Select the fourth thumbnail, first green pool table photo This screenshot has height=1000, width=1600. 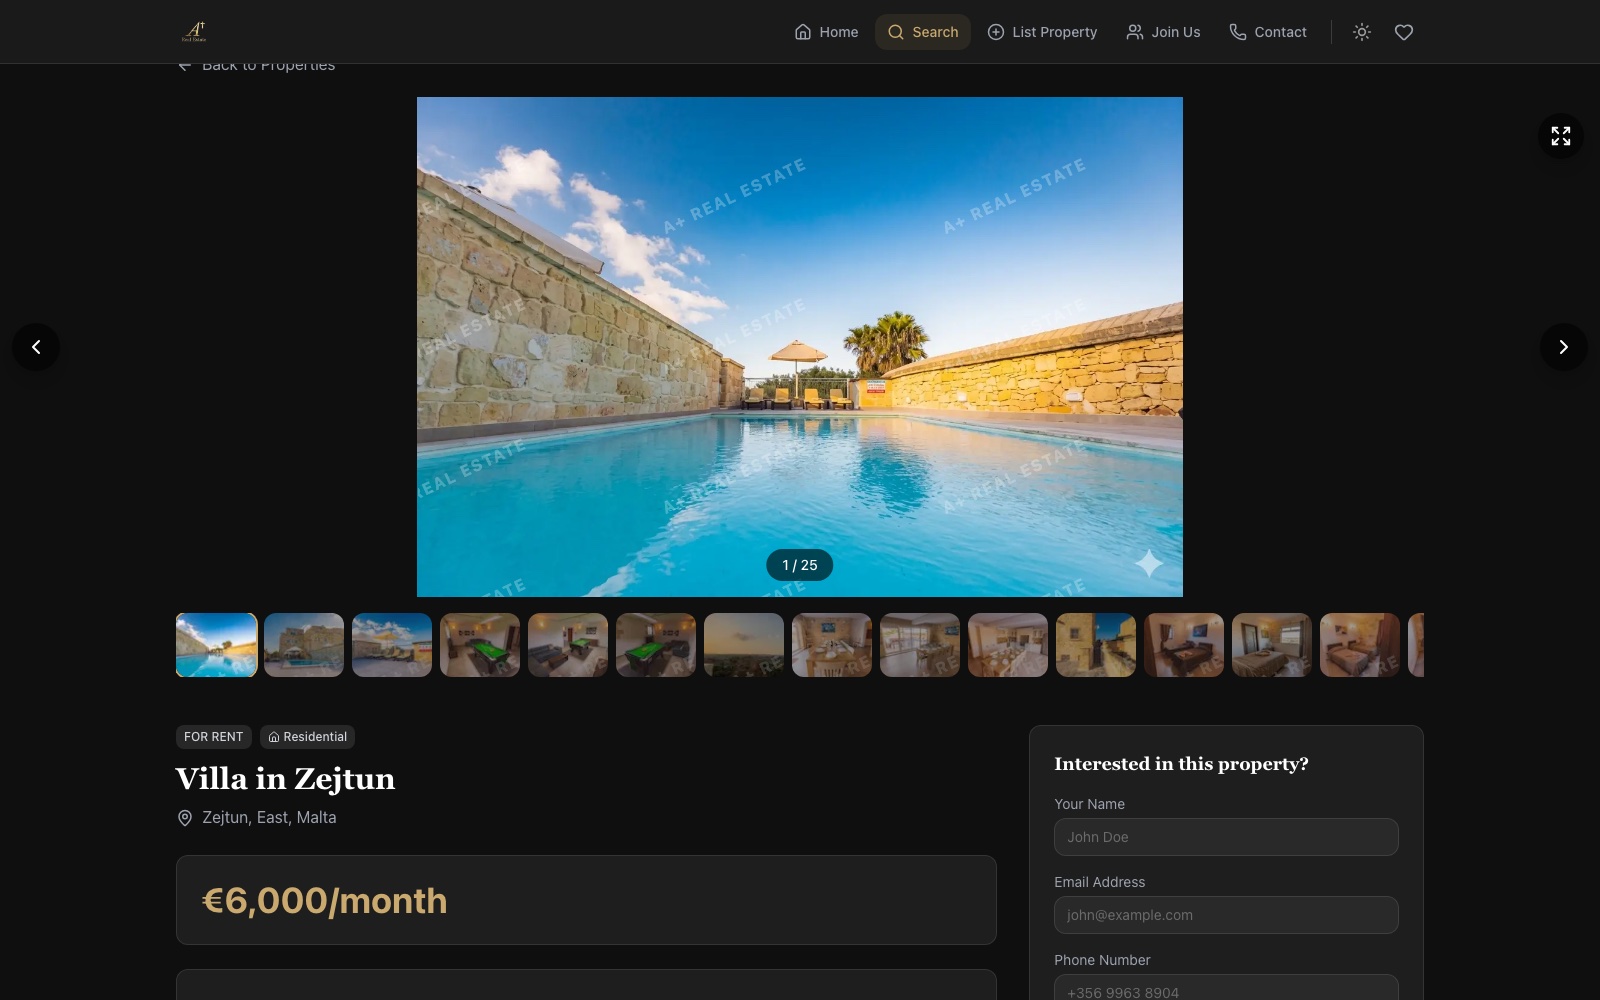tap(480, 645)
